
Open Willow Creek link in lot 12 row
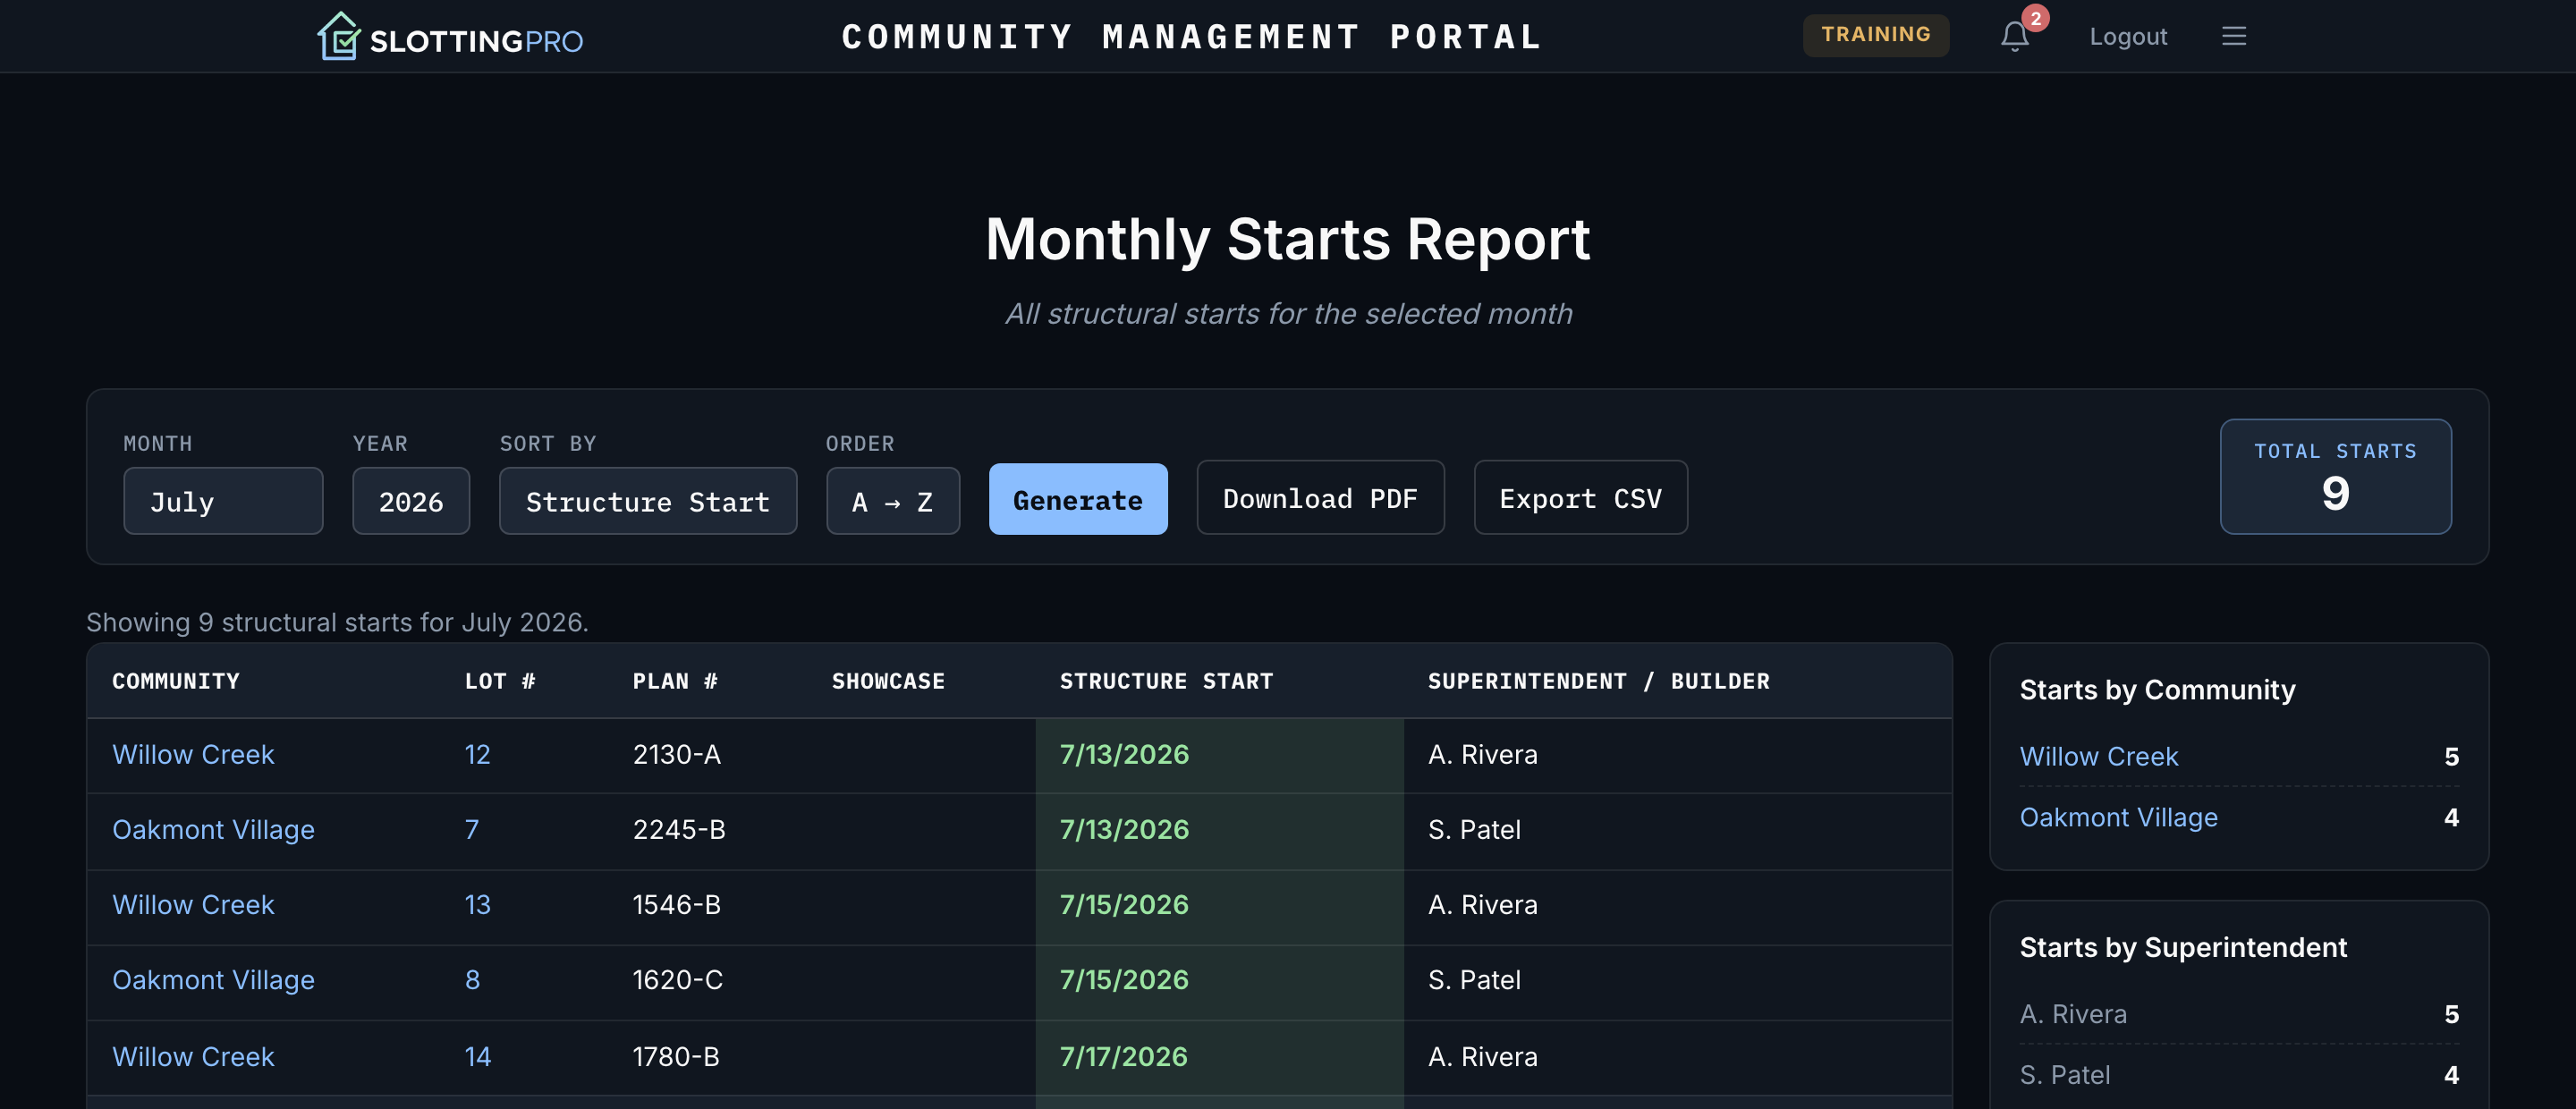[193, 754]
